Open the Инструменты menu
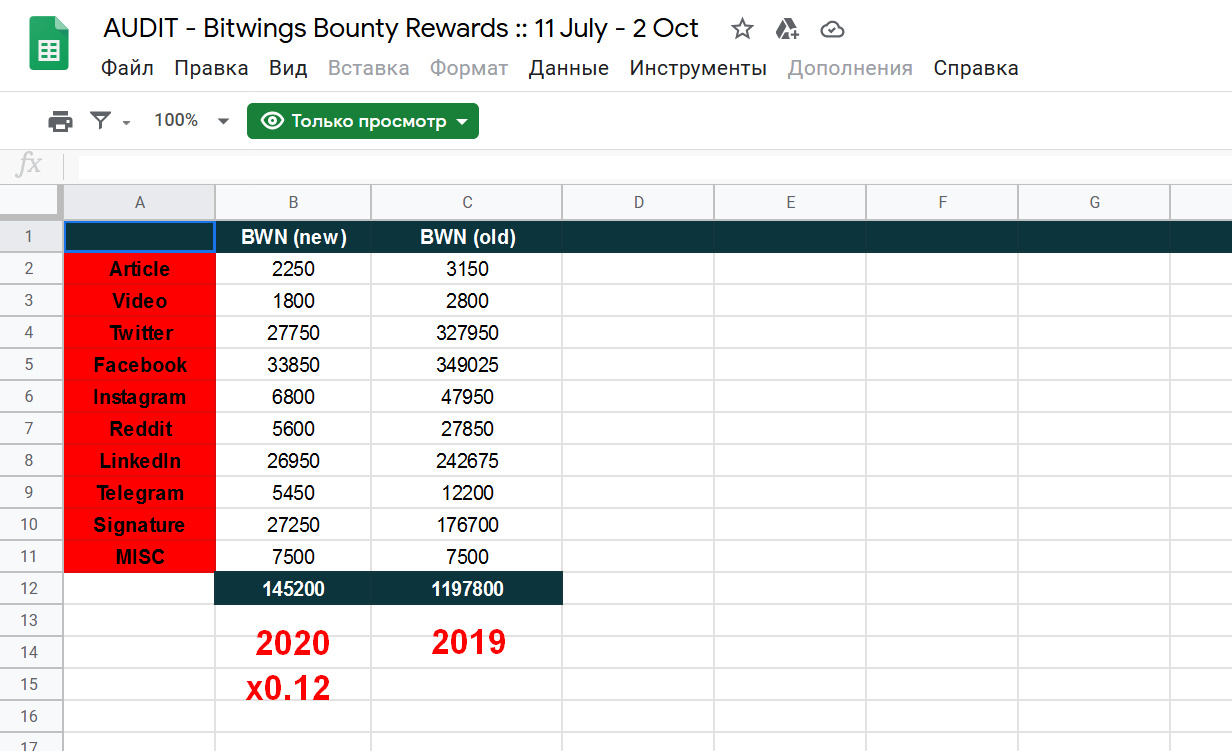 point(698,68)
